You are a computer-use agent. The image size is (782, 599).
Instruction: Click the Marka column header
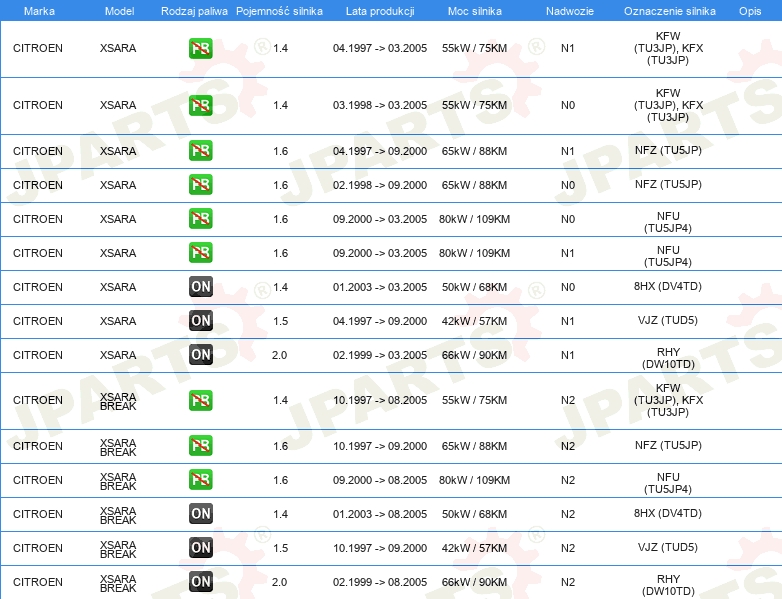coord(39,11)
